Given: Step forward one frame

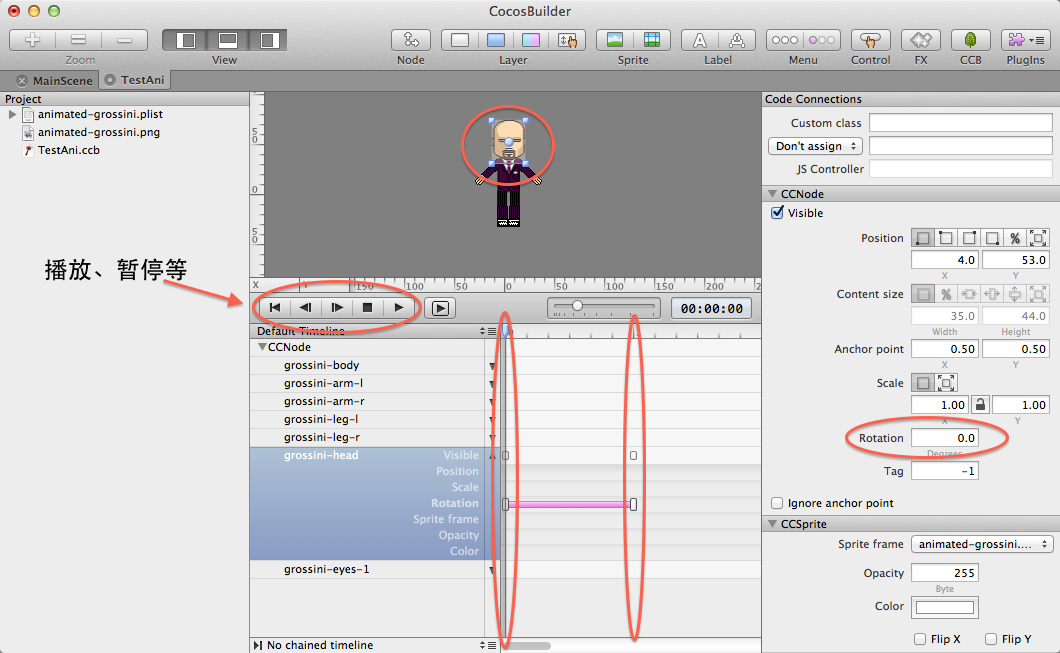Looking at the screenshot, I should (337, 308).
